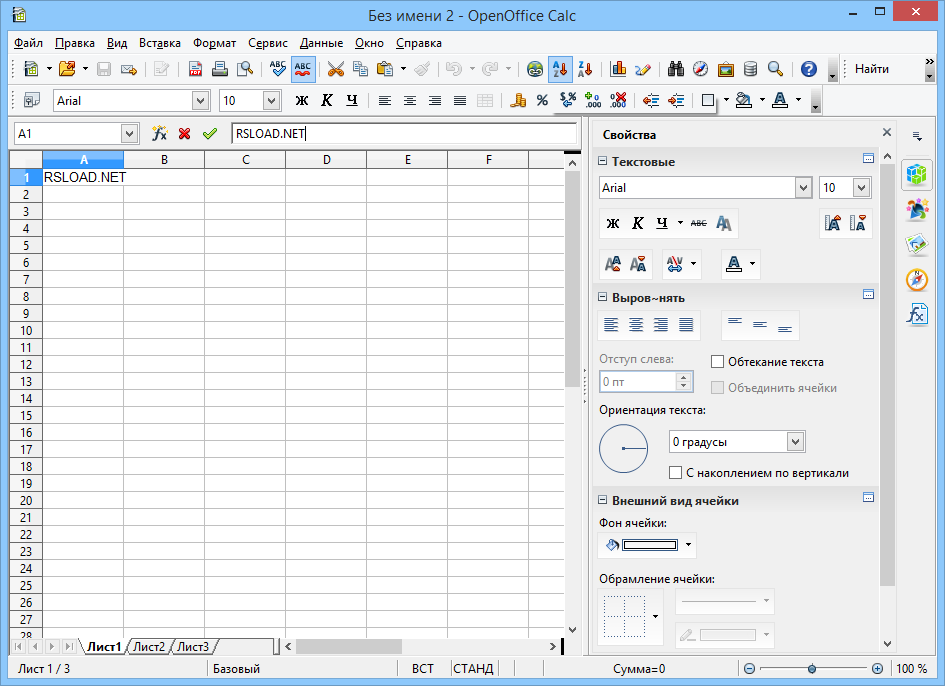Check the Обтекание текста checkbox

click(x=717, y=361)
